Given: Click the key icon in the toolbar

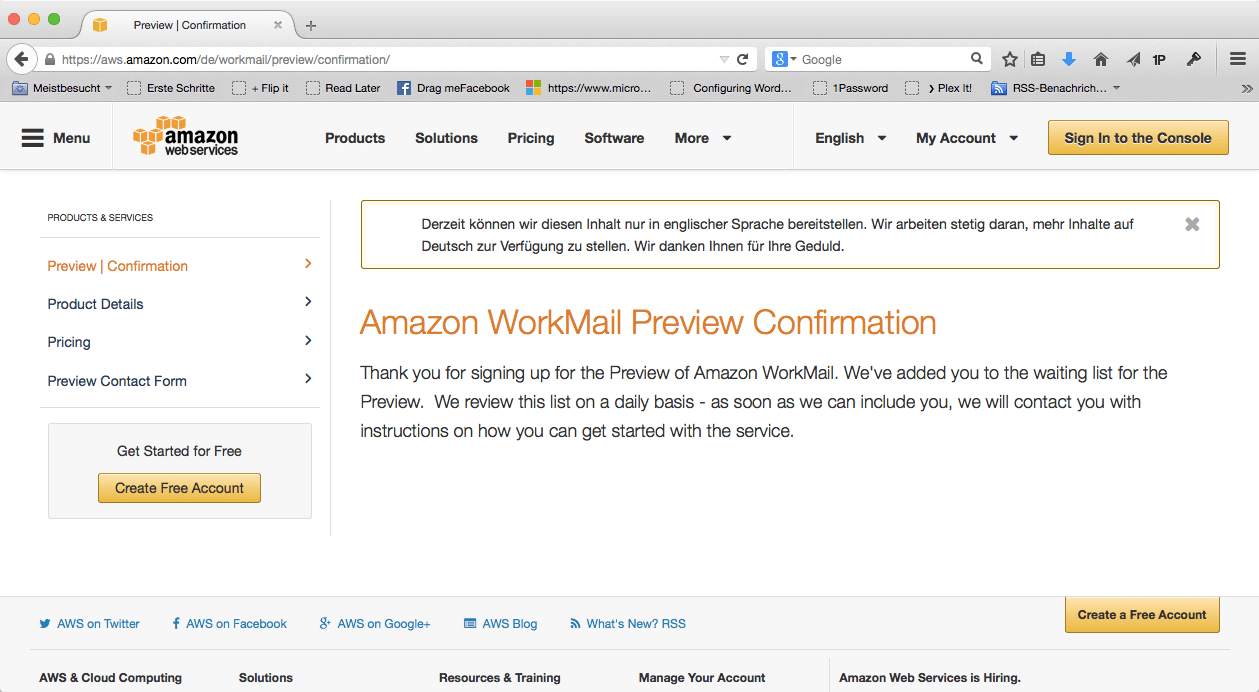Looking at the screenshot, I should 1193,59.
